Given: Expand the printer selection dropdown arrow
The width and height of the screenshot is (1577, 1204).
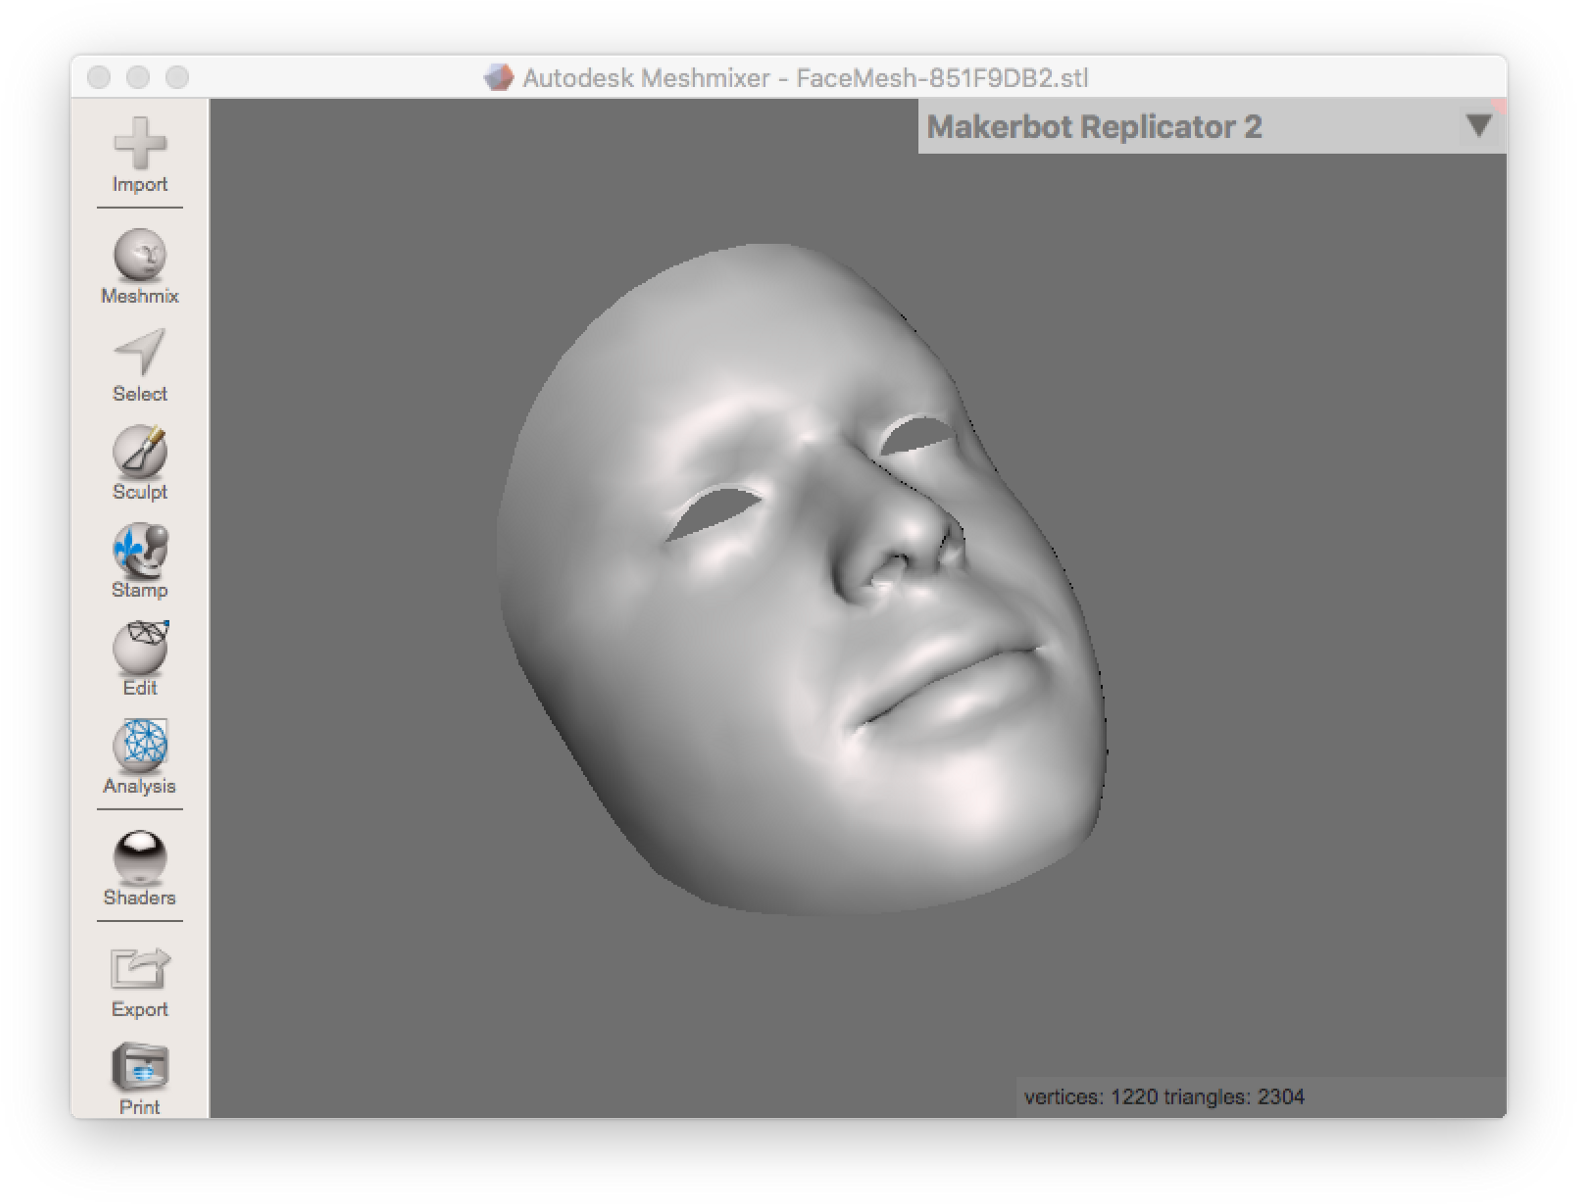Looking at the screenshot, I should pos(1479,126).
